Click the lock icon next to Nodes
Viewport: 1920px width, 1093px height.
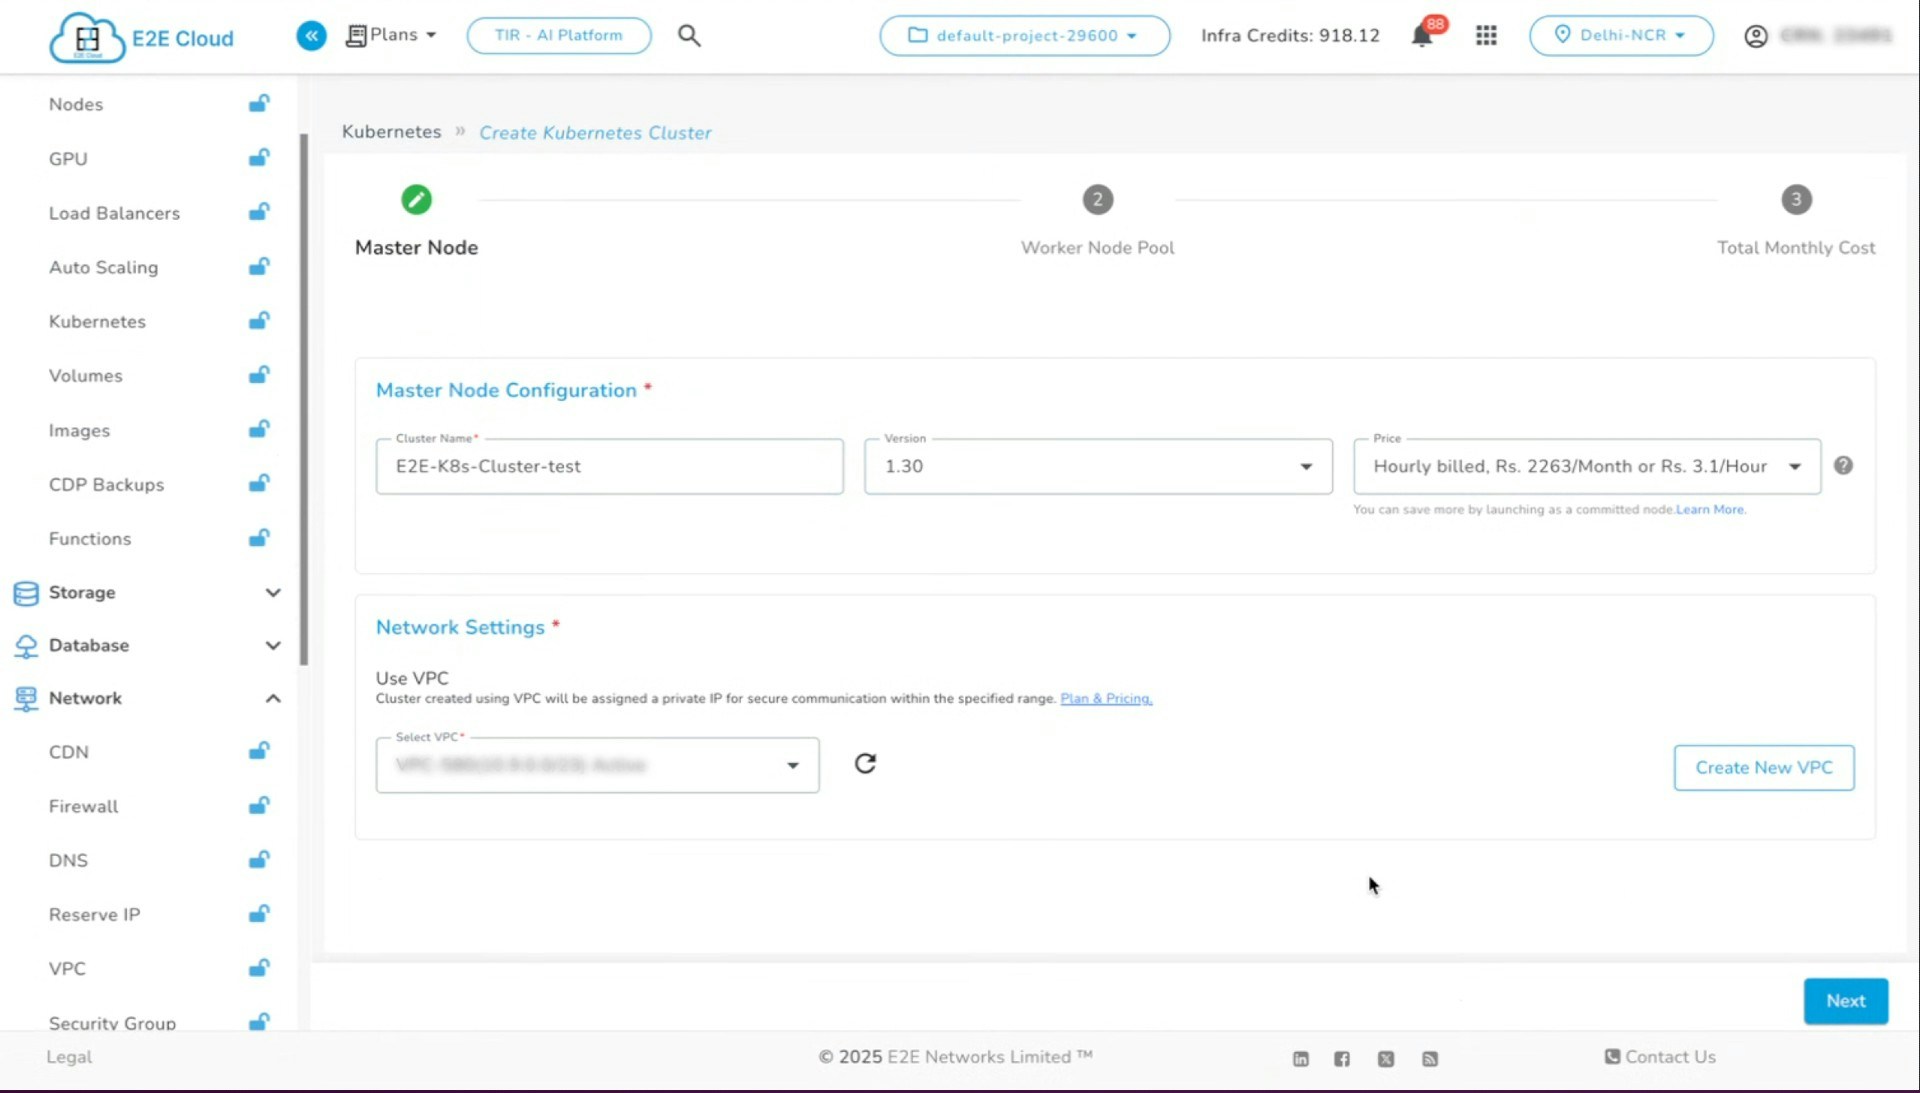[259, 103]
